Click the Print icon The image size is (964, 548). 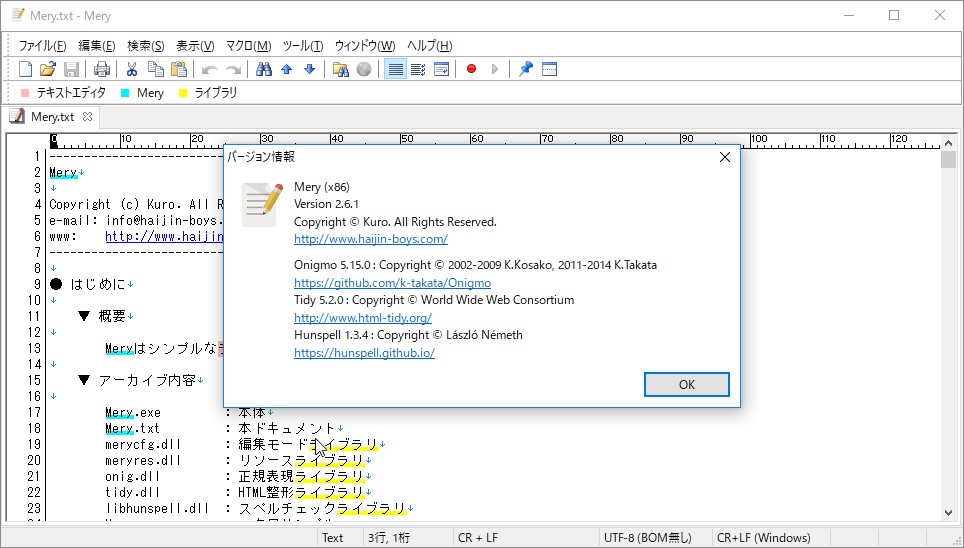102,69
